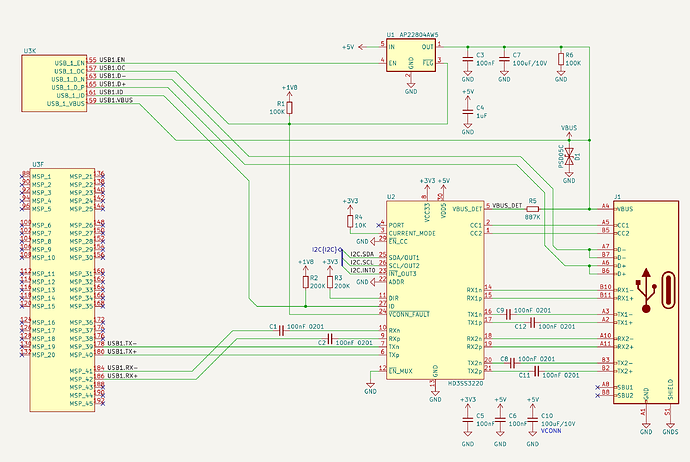Click the EN_MUX pin name on U2
690x462 pixels.
pos(400,371)
